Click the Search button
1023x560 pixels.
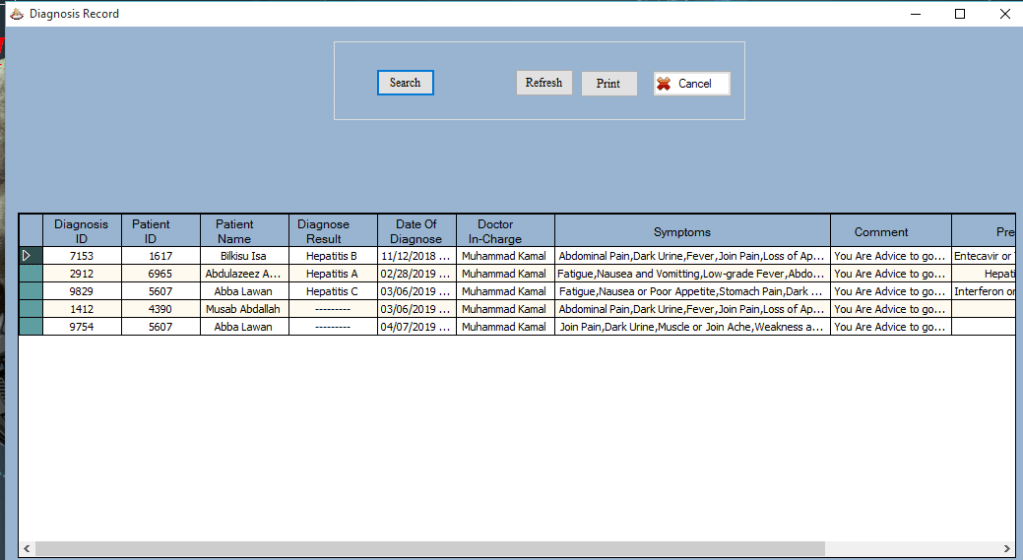coord(405,83)
